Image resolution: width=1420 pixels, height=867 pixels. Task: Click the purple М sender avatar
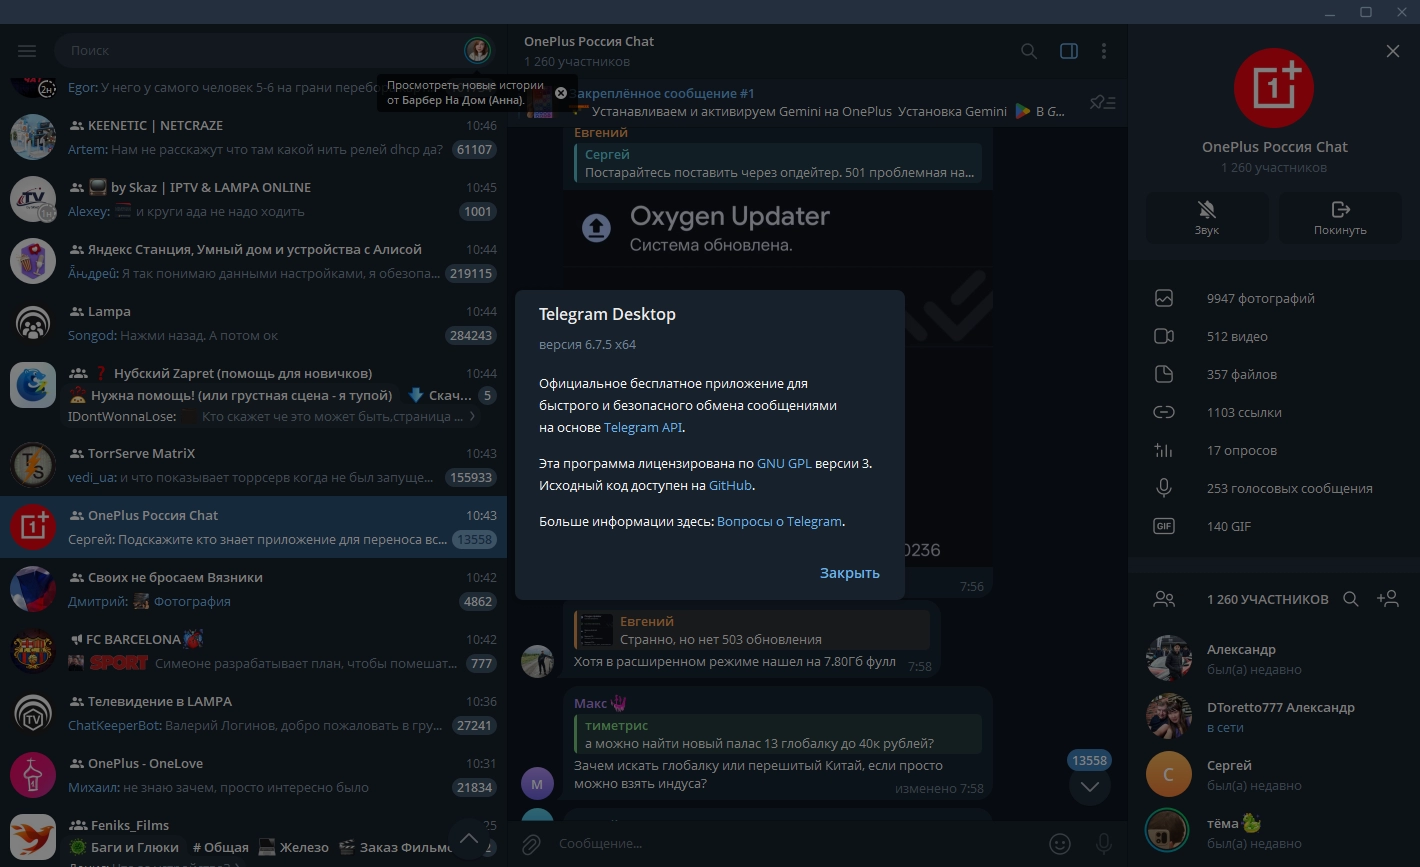[538, 783]
